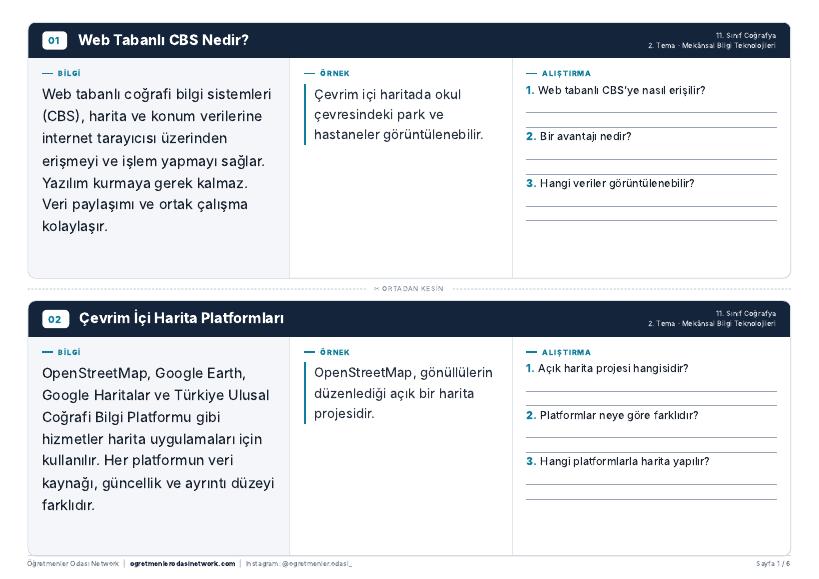
Task: Click question "Platformlar neye göre farklıdır?"
Action: tap(612, 416)
